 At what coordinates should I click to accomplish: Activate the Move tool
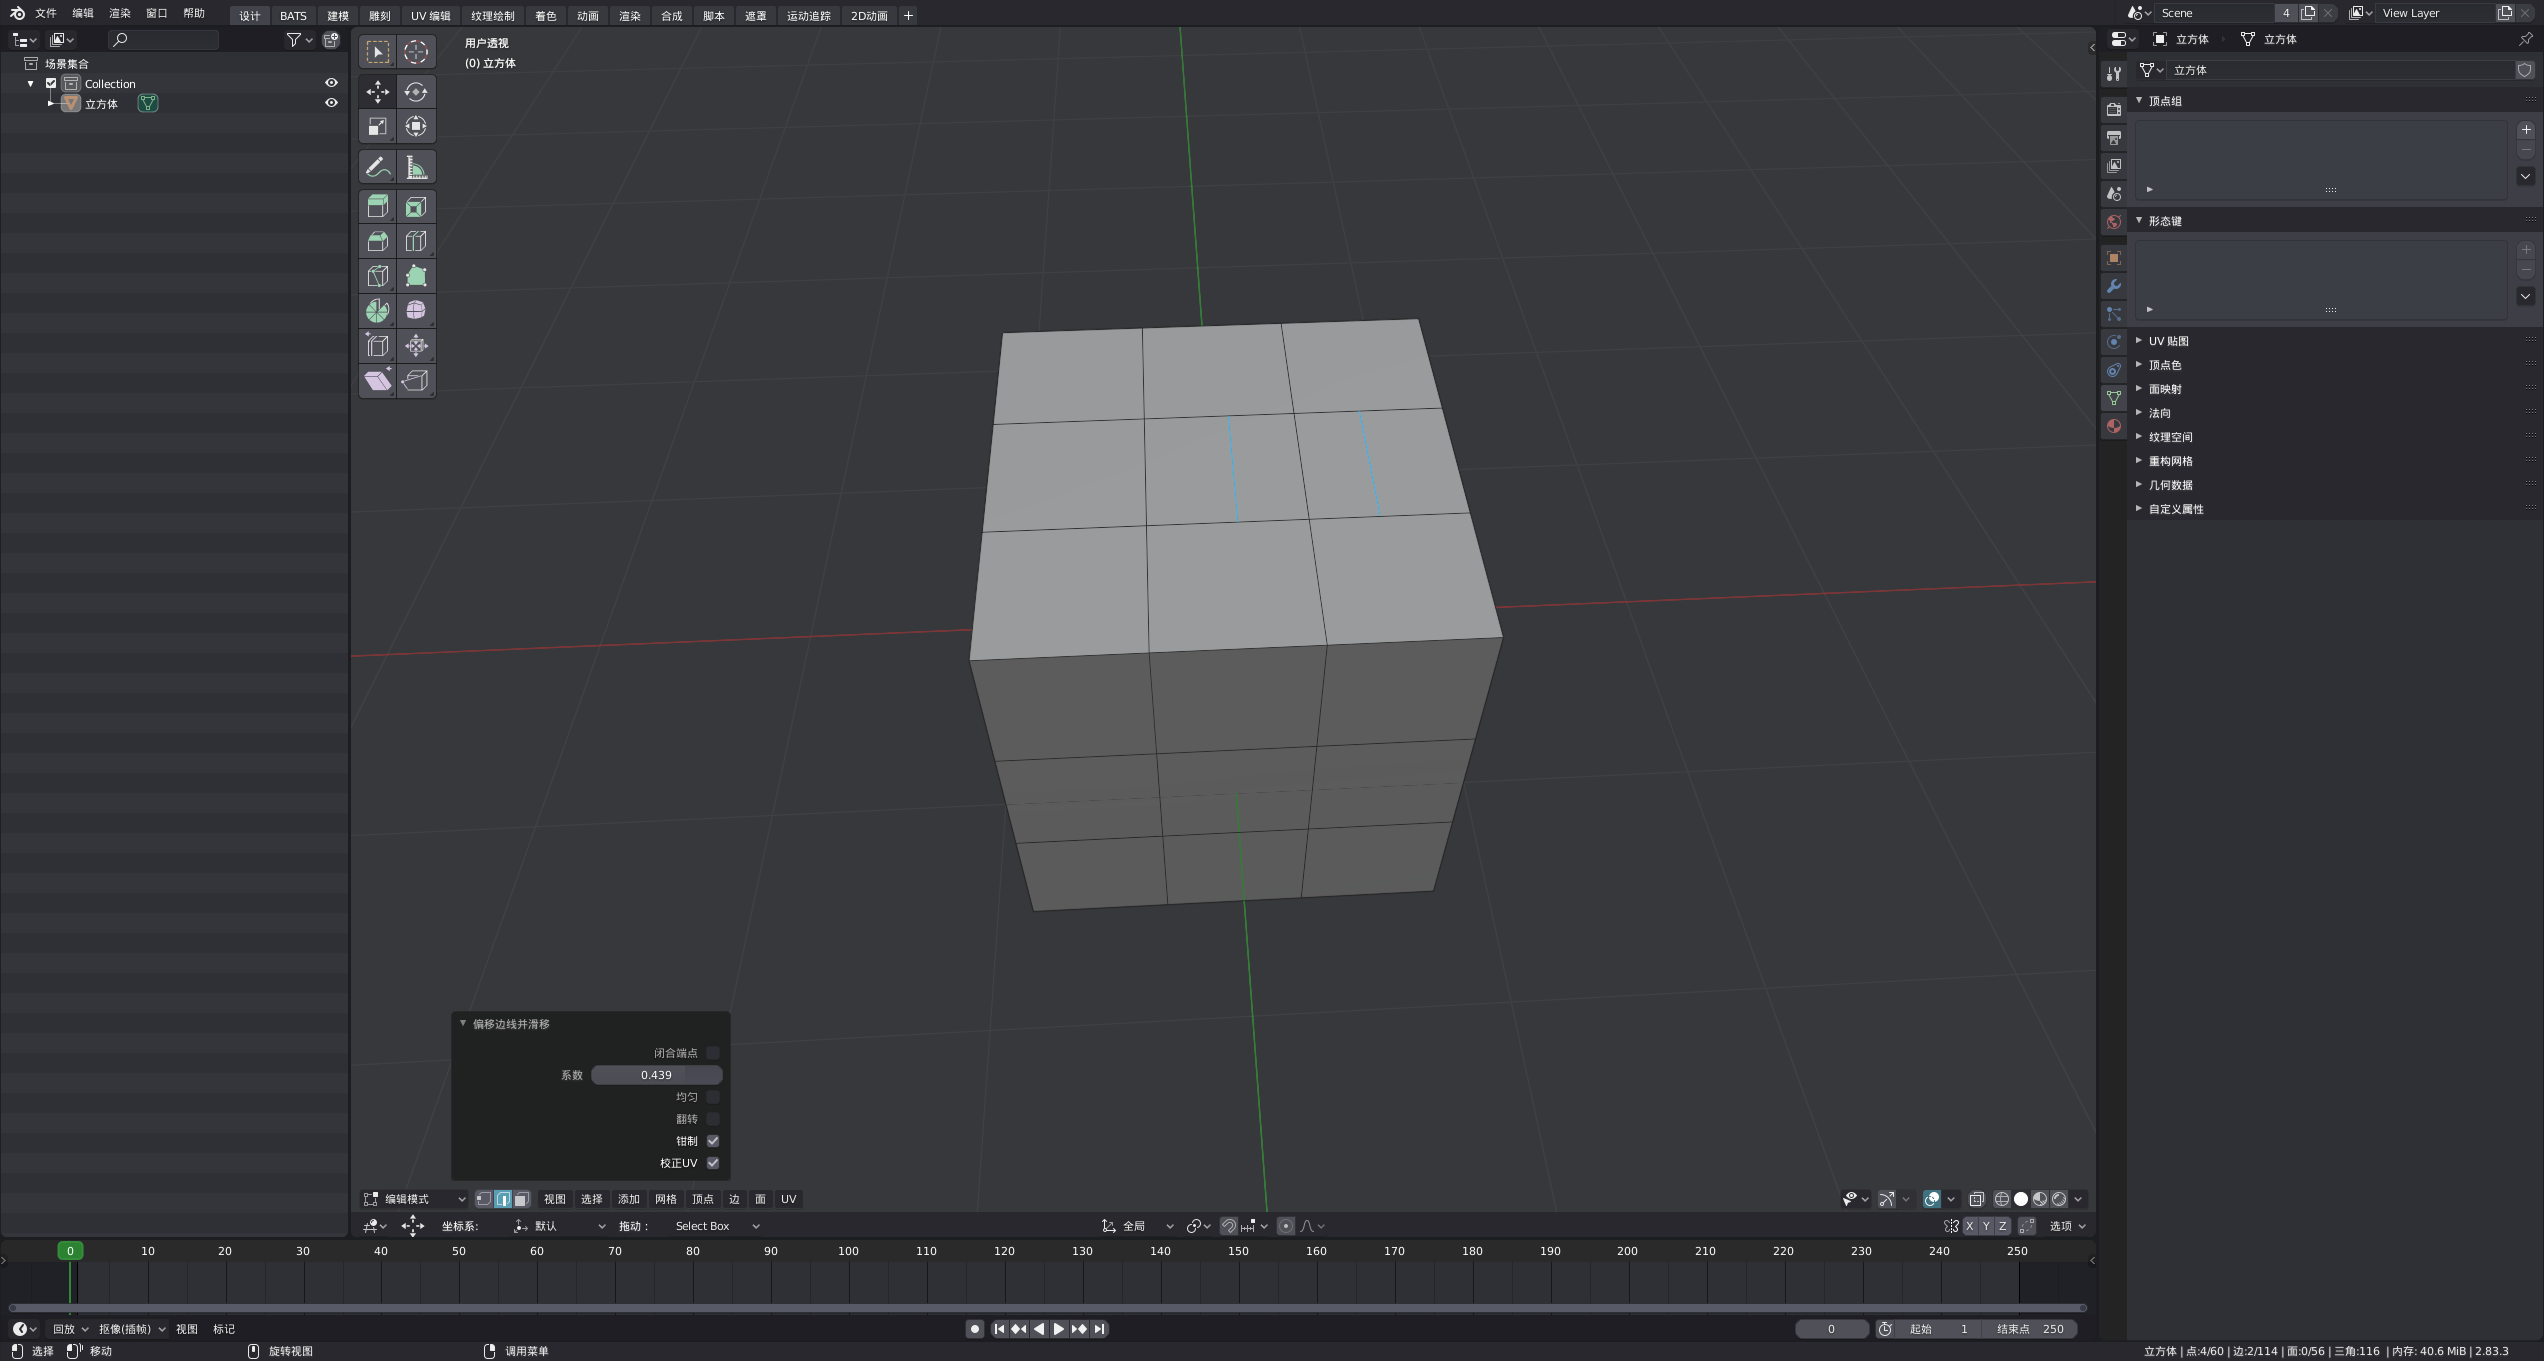(378, 92)
